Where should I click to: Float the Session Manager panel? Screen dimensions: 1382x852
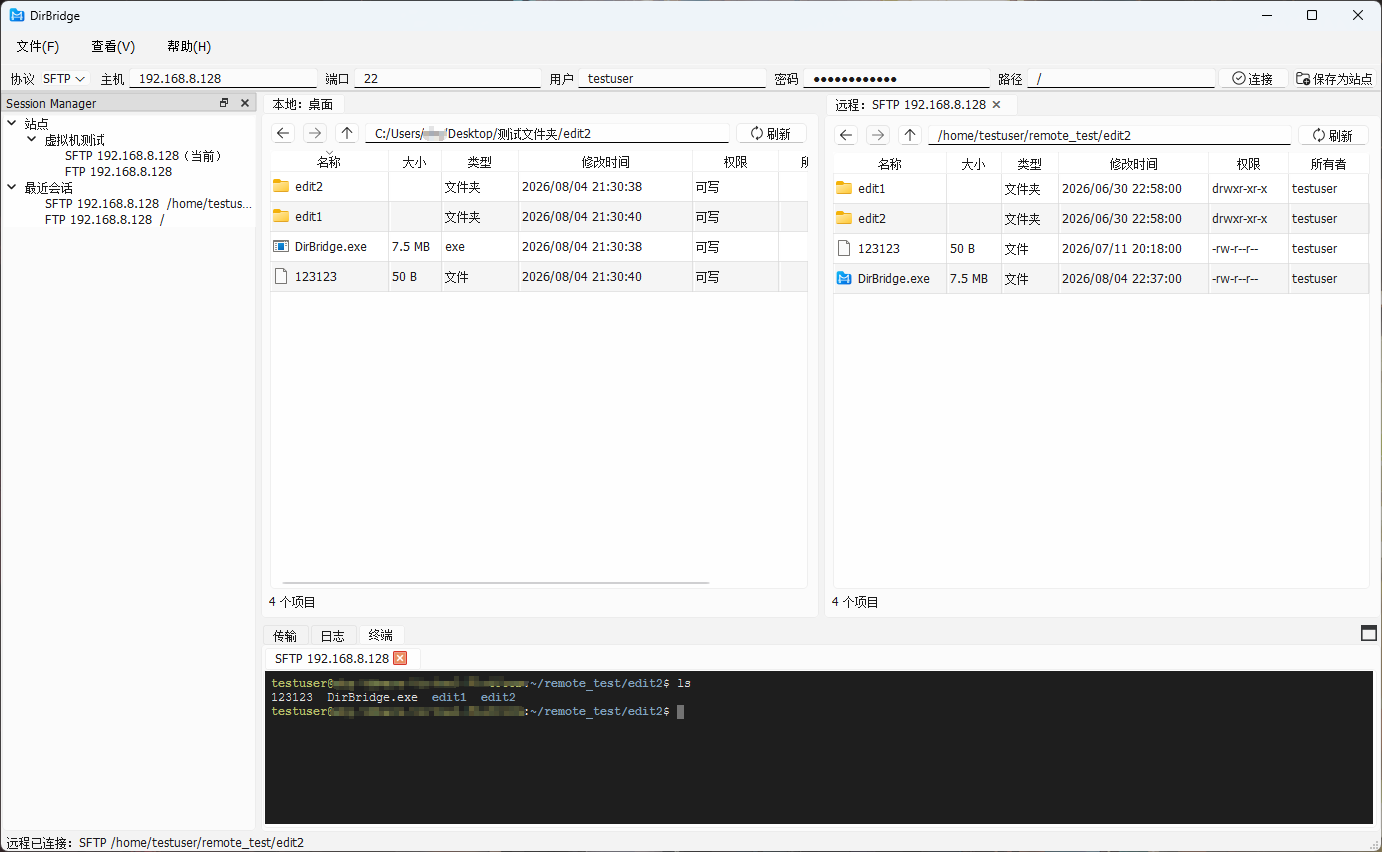pos(224,103)
